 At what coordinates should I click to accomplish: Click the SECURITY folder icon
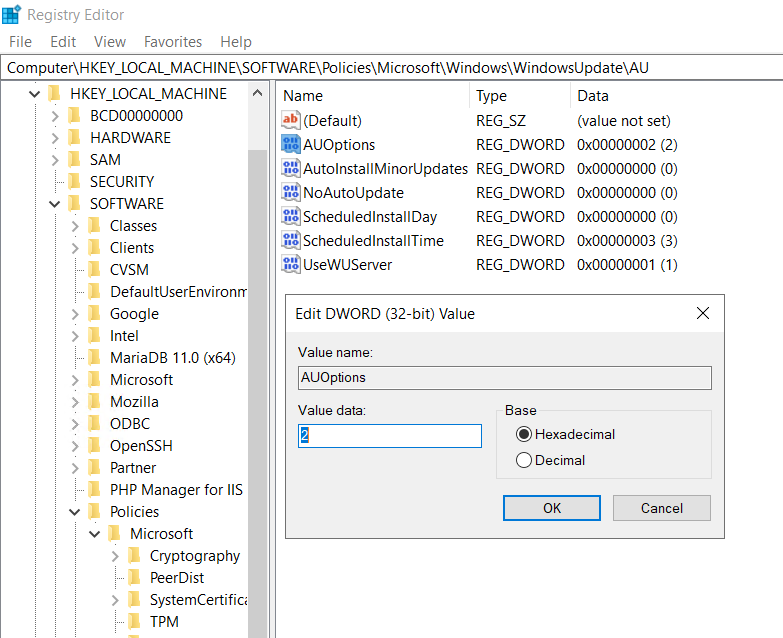point(74,181)
